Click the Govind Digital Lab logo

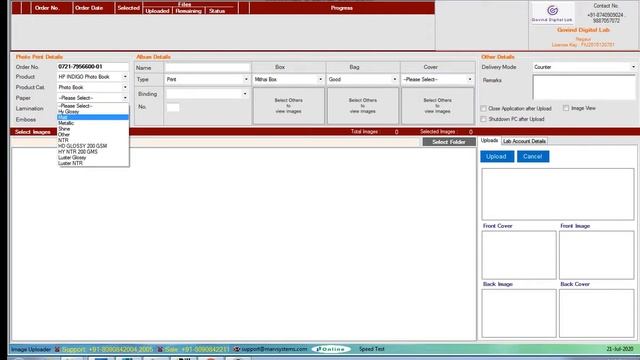pos(552,13)
